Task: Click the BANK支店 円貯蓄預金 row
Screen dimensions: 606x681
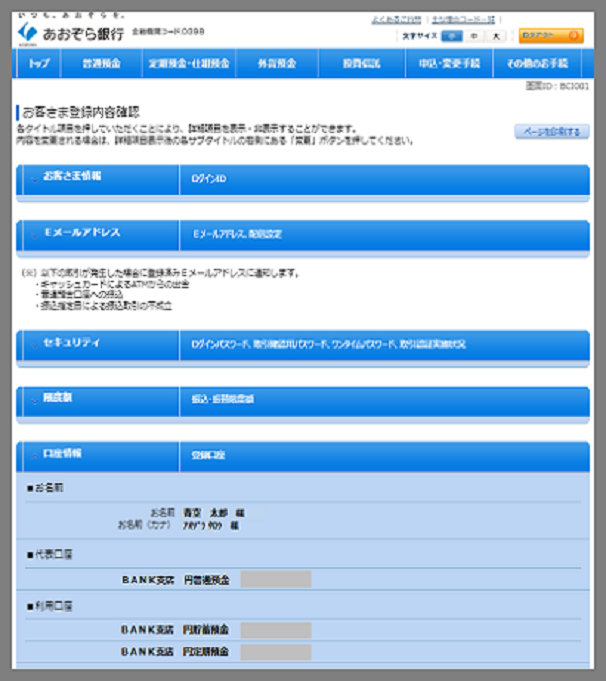Action: [303, 630]
